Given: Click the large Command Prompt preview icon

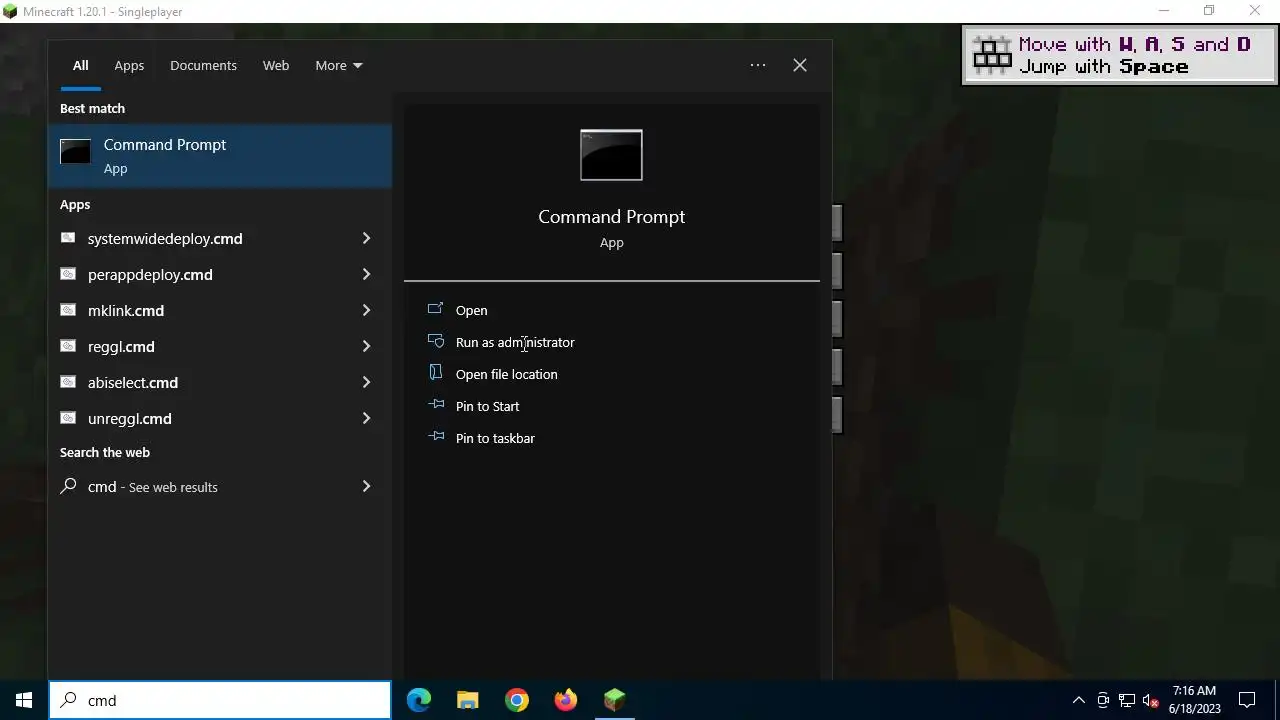Looking at the screenshot, I should [x=611, y=155].
